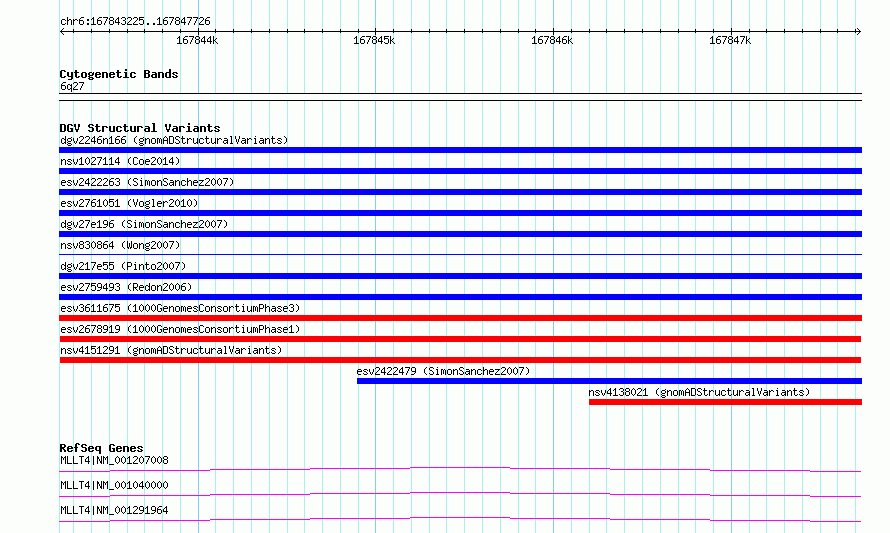This screenshot has height=533, width=890.
Task: Open transcript MLLT4|NM_001040000 label
Action: (114, 485)
